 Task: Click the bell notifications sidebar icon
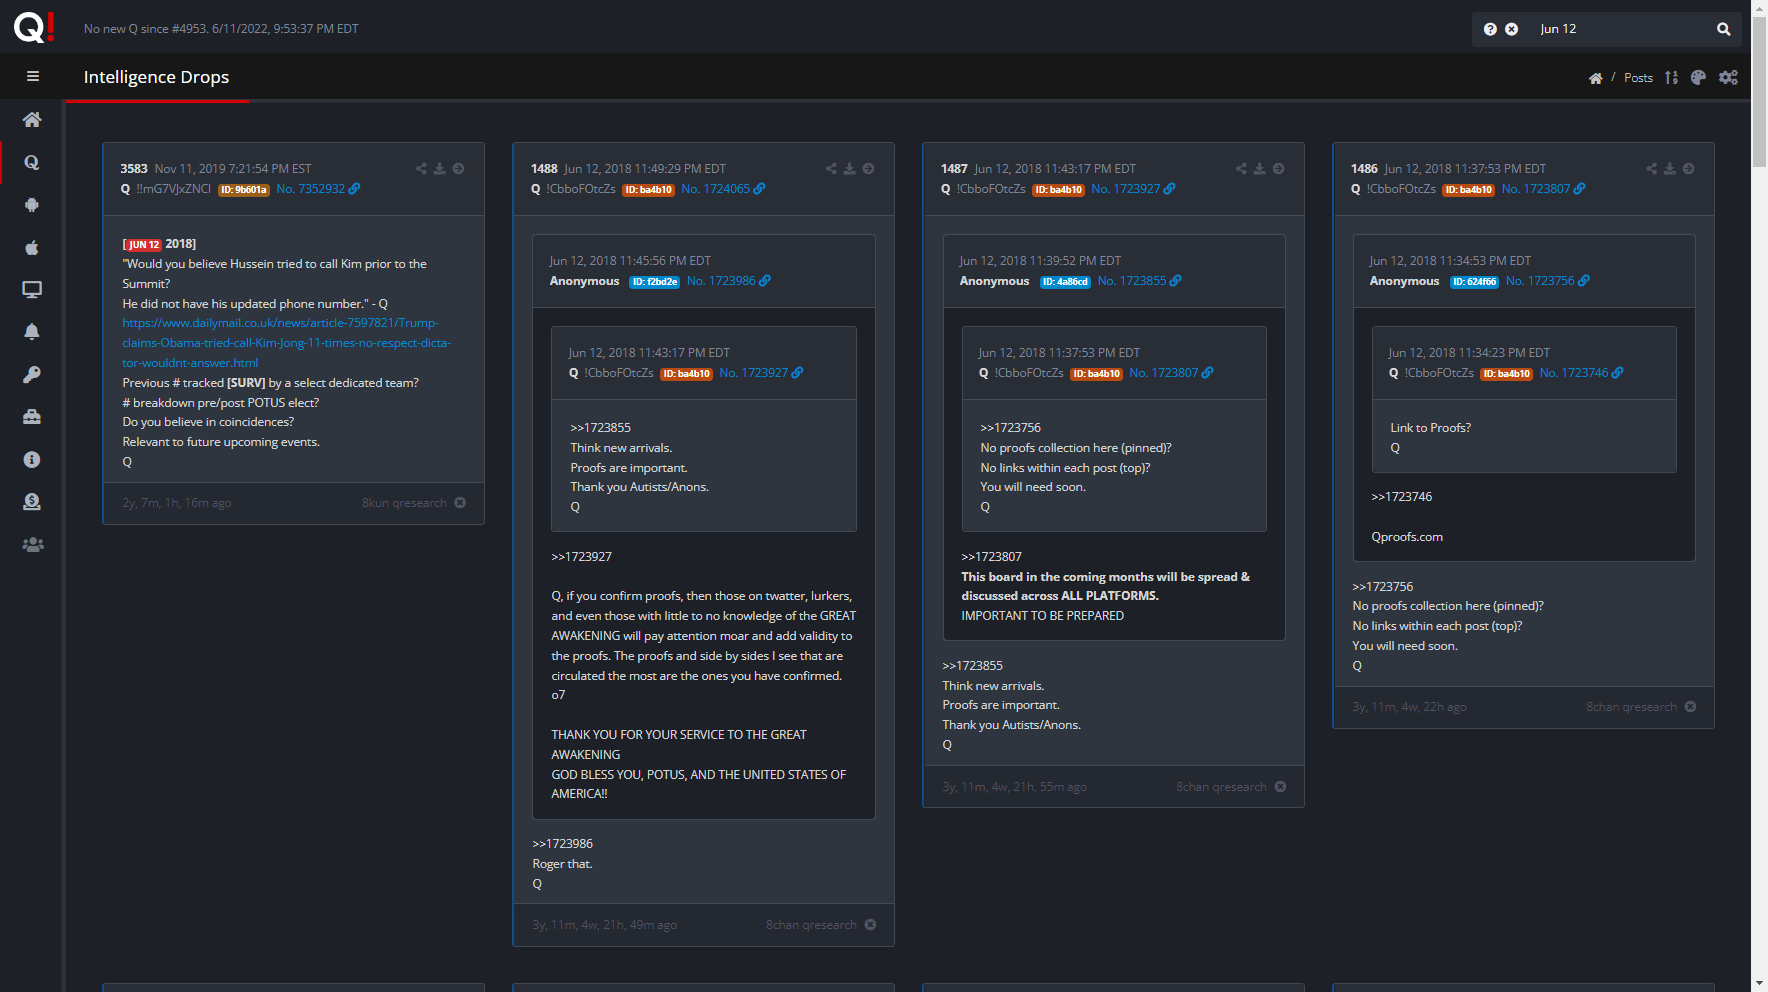coord(32,332)
